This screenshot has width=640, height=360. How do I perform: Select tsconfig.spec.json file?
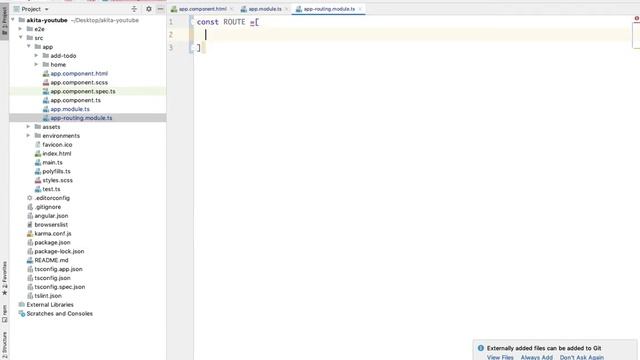click(x=60, y=287)
